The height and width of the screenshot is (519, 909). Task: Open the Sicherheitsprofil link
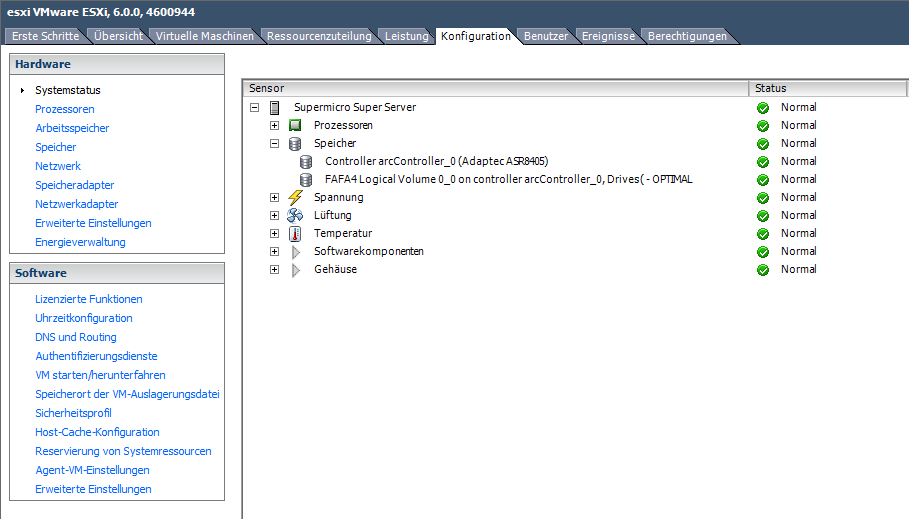pos(73,413)
